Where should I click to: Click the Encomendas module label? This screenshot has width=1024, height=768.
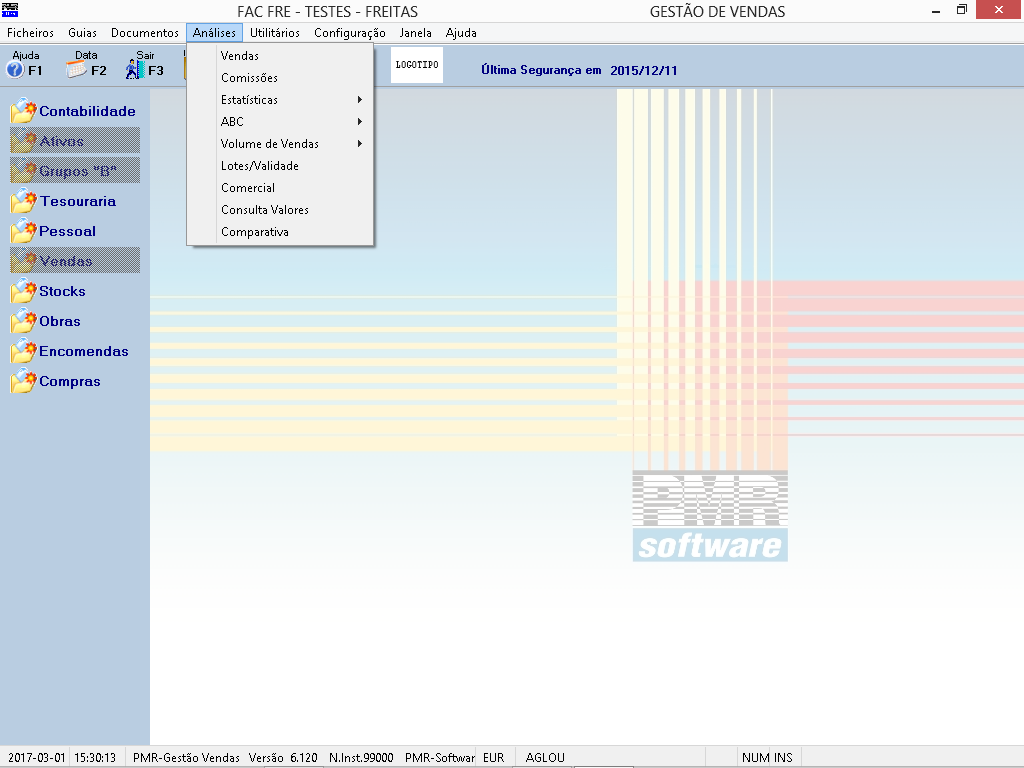84,351
